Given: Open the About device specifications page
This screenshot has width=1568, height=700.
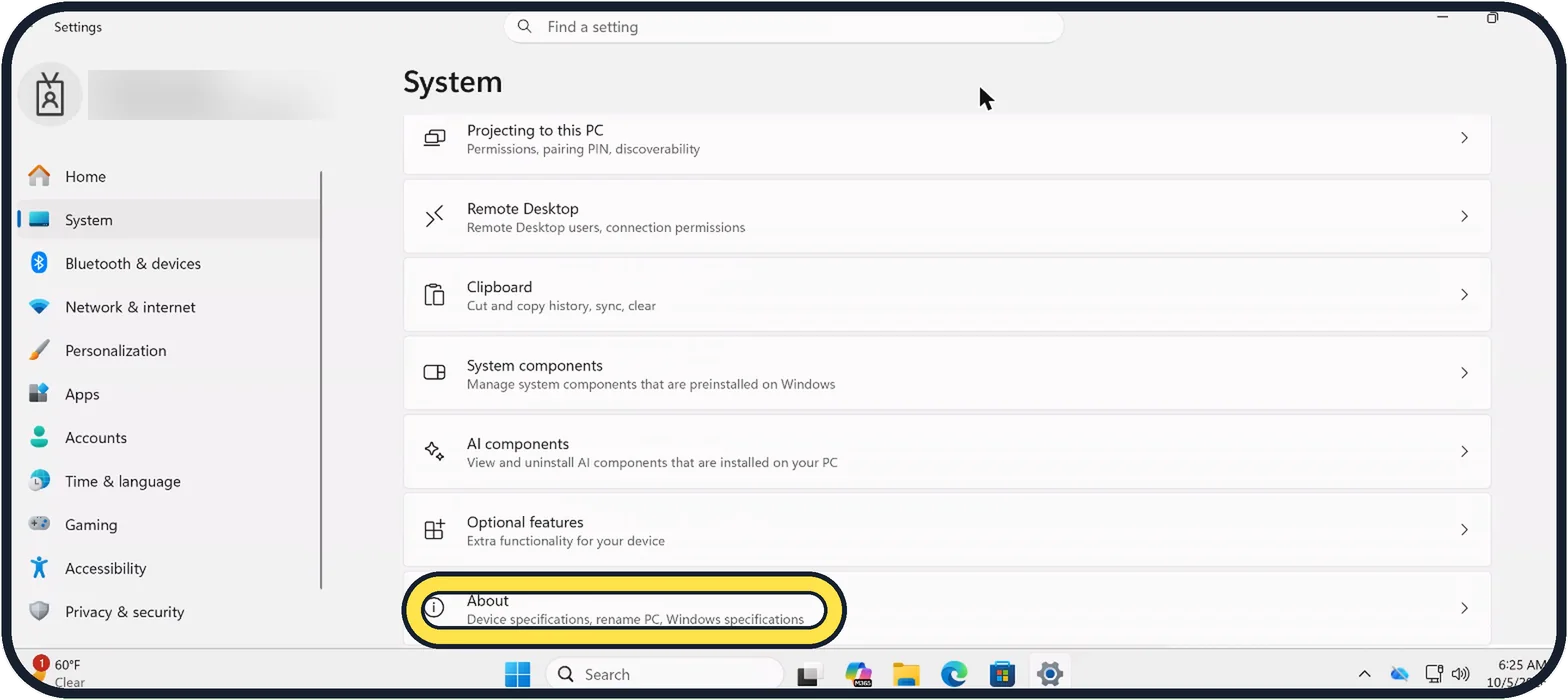Looking at the screenshot, I should click(947, 608).
